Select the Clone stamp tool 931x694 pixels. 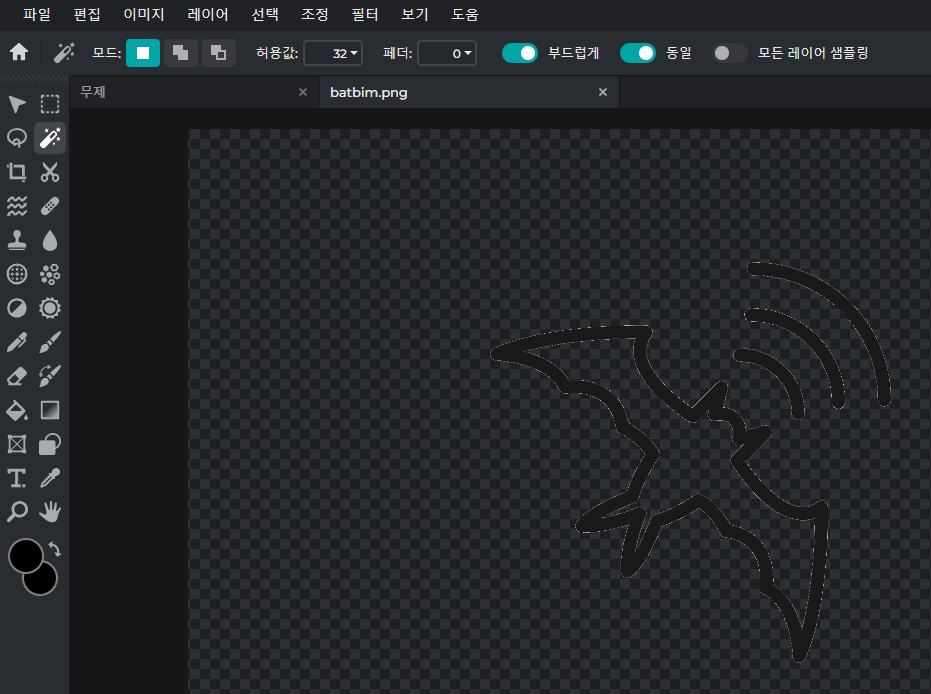tap(17, 240)
